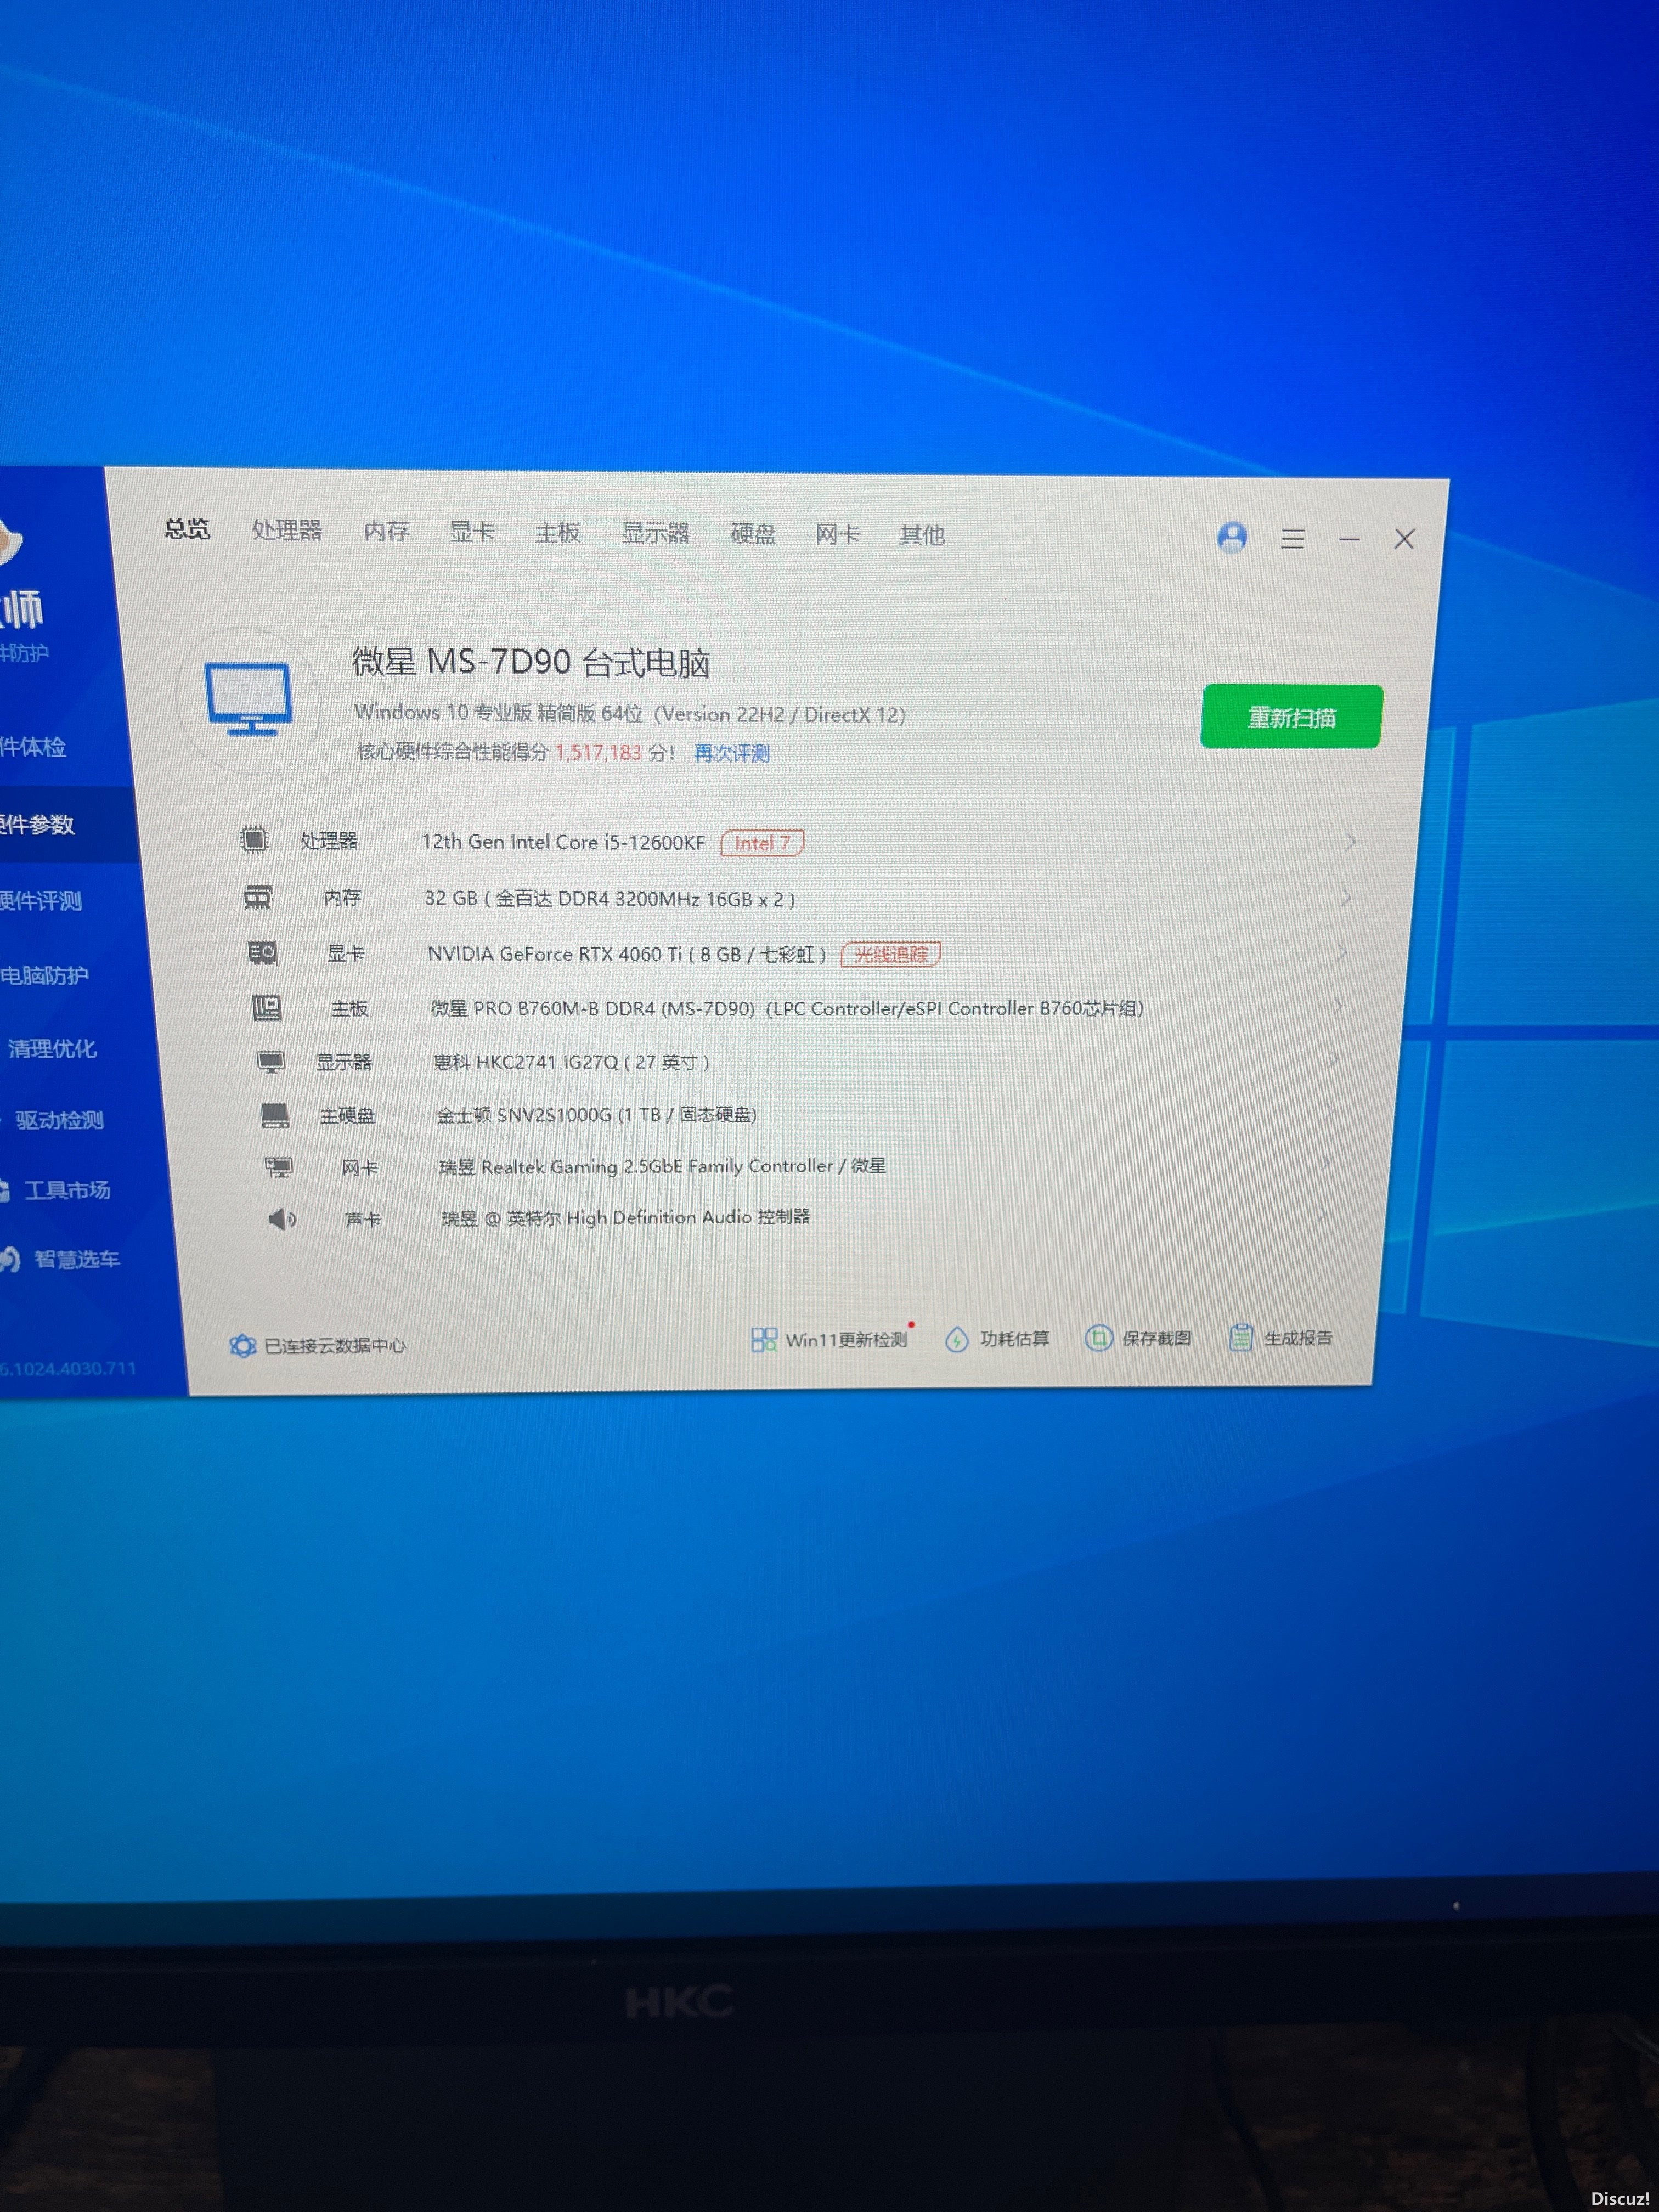
Task: Click the power estimate lightning icon
Action: point(957,1340)
